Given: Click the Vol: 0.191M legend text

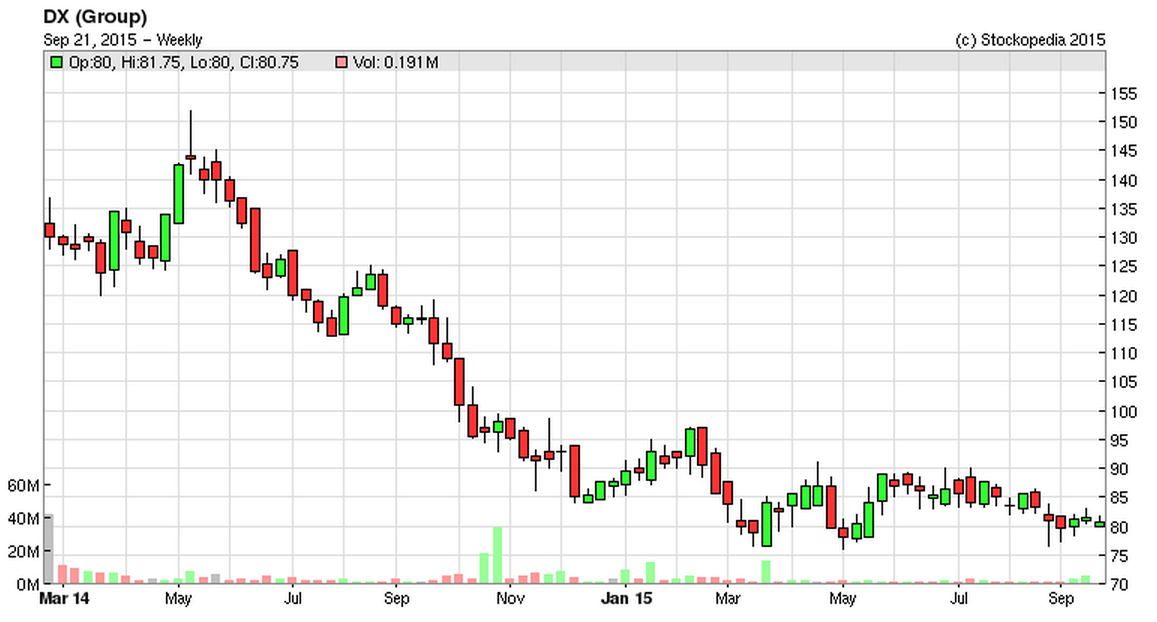Looking at the screenshot, I should (x=396, y=63).
